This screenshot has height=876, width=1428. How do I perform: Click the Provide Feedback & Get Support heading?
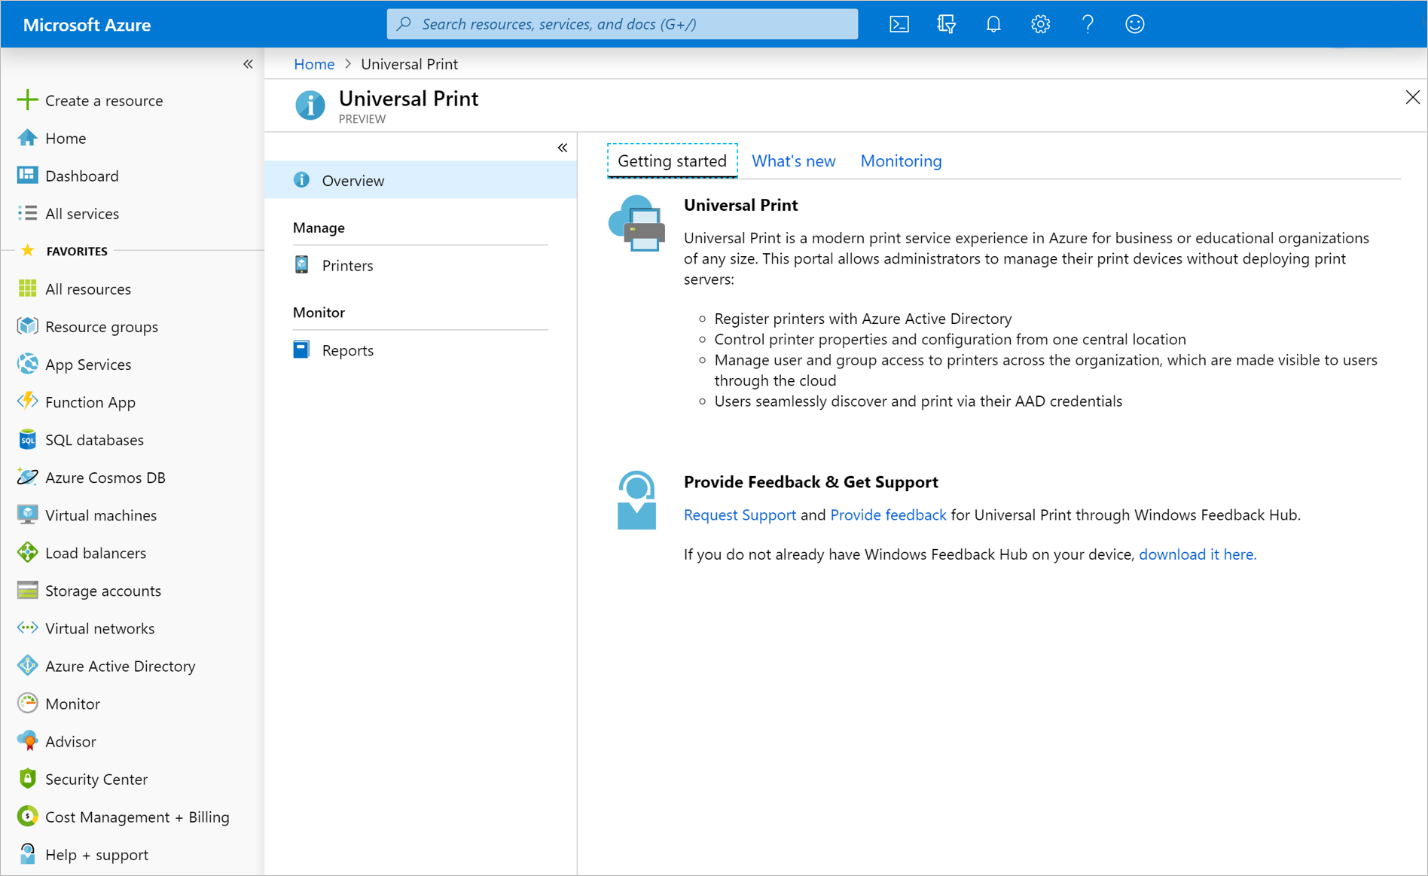811,482
